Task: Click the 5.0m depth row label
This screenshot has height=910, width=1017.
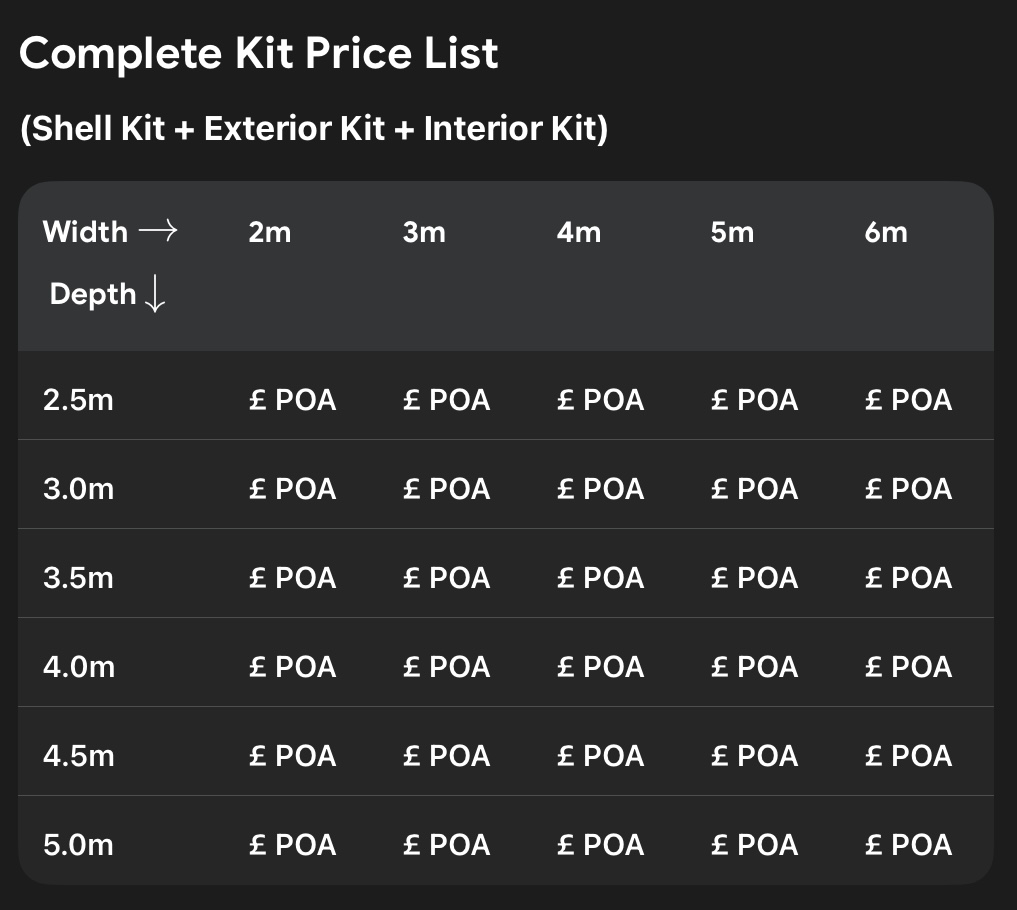Action: (78, 845)
